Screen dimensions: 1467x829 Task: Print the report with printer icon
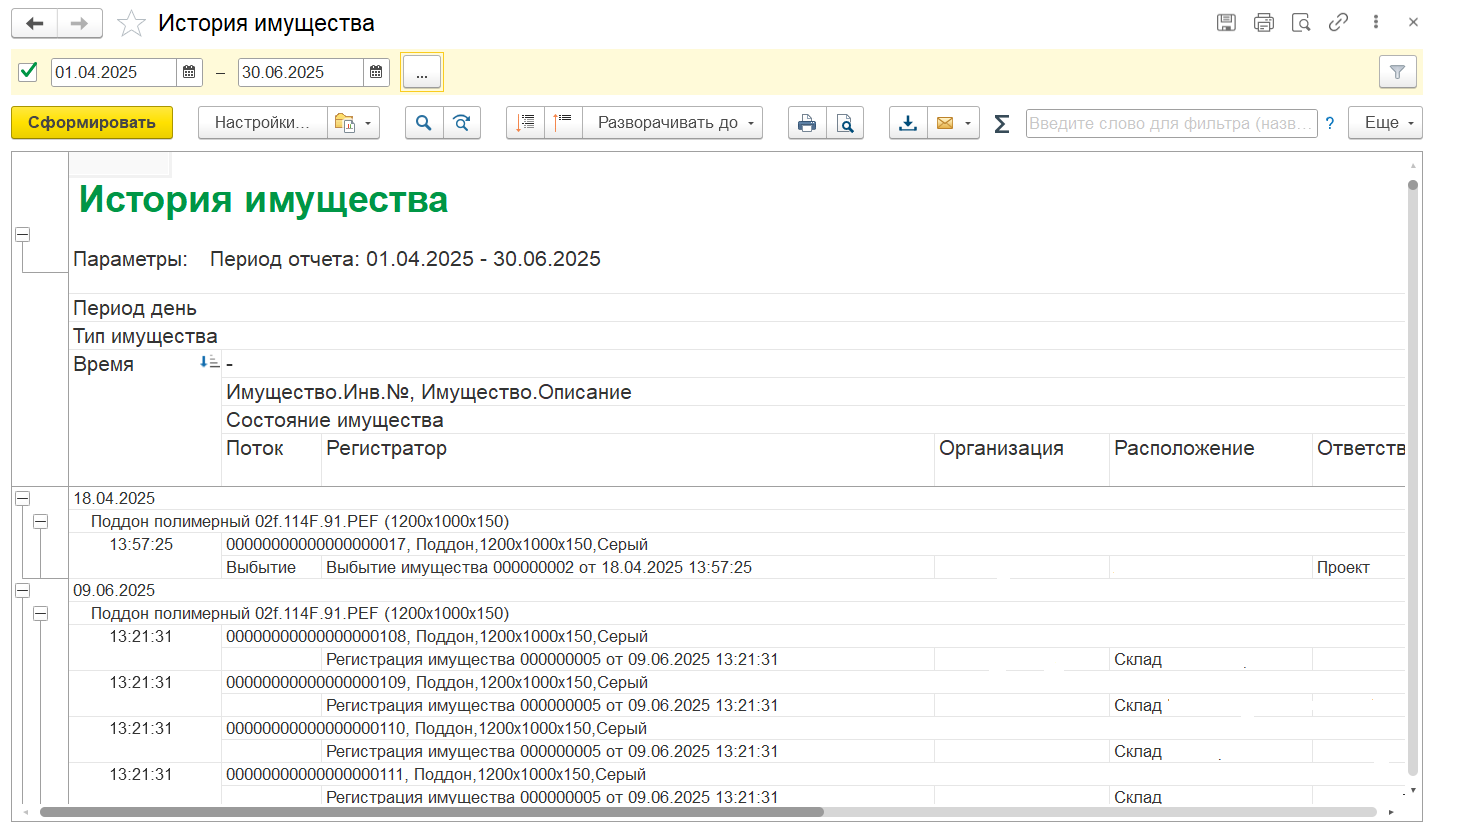(x=807, y=123)
